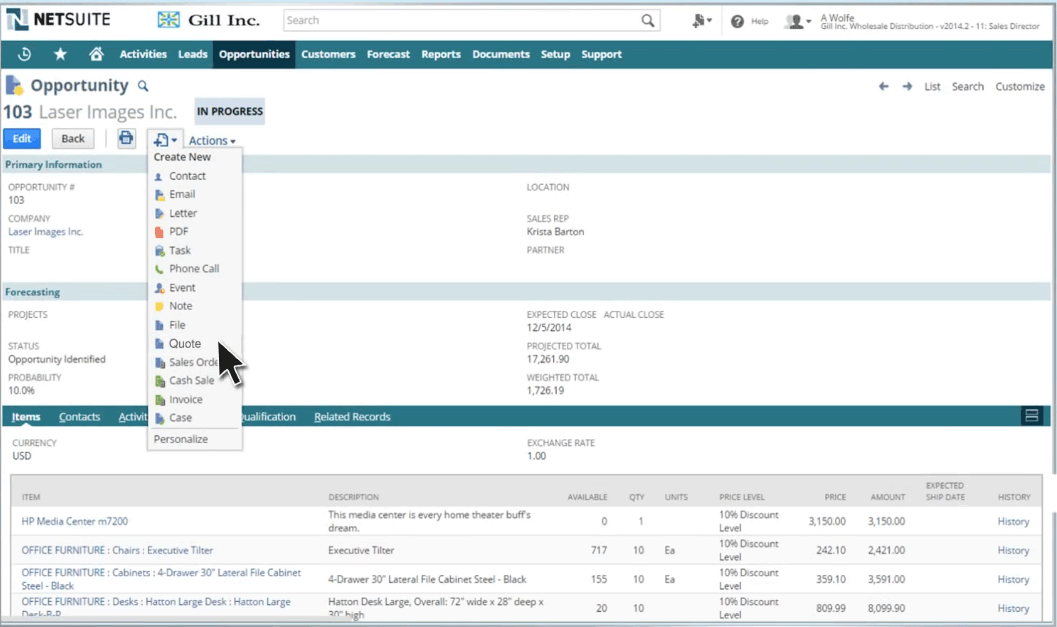Screen dimensions: 1057x627
Task: Click the print icon beside Back
Action: point(126,139)
